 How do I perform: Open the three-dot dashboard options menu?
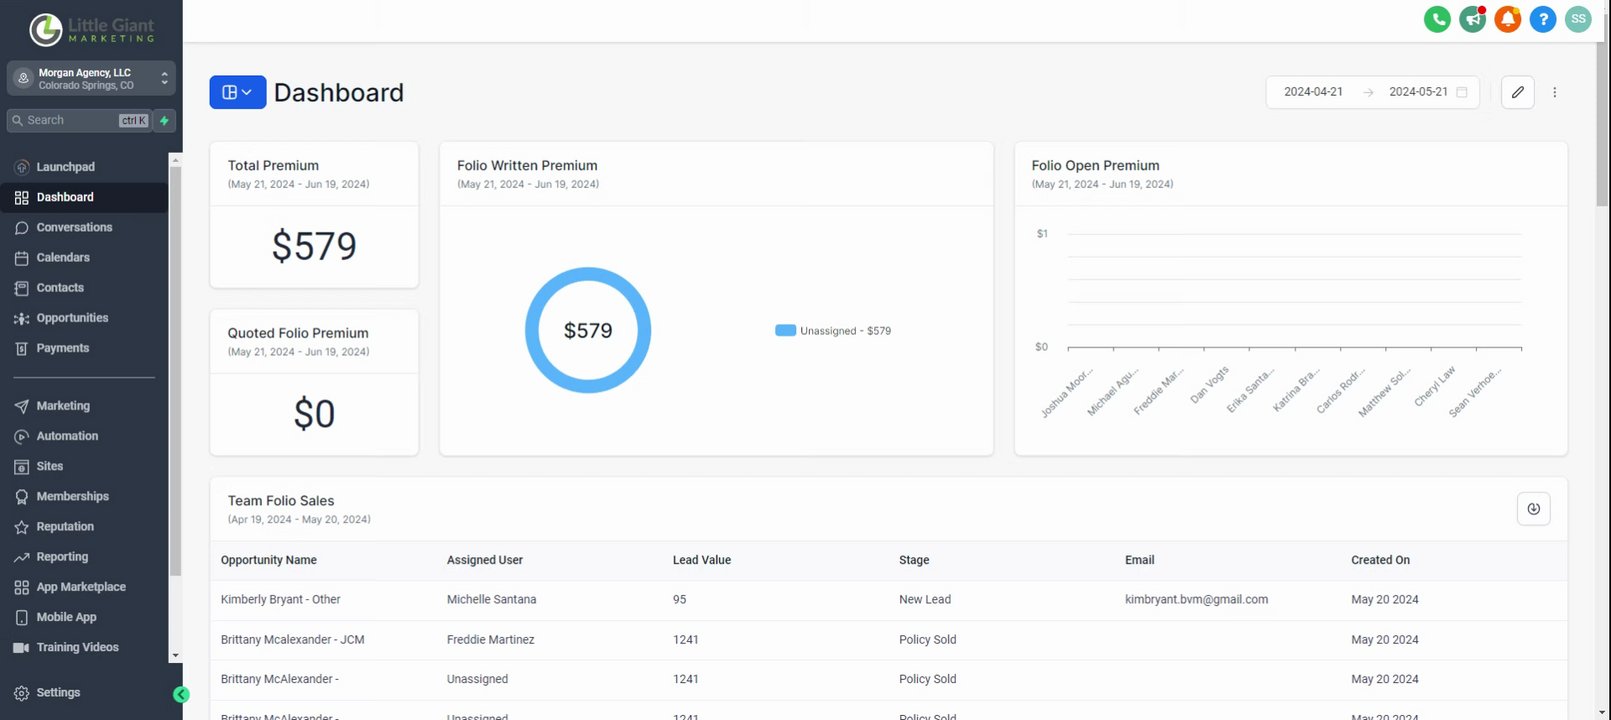(x=1554, y=92)
